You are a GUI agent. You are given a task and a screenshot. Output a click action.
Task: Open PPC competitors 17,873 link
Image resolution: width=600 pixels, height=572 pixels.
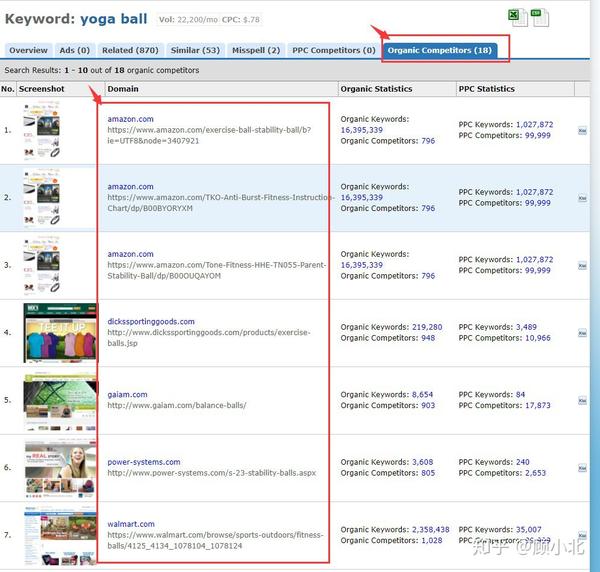(x=538, y=405)
